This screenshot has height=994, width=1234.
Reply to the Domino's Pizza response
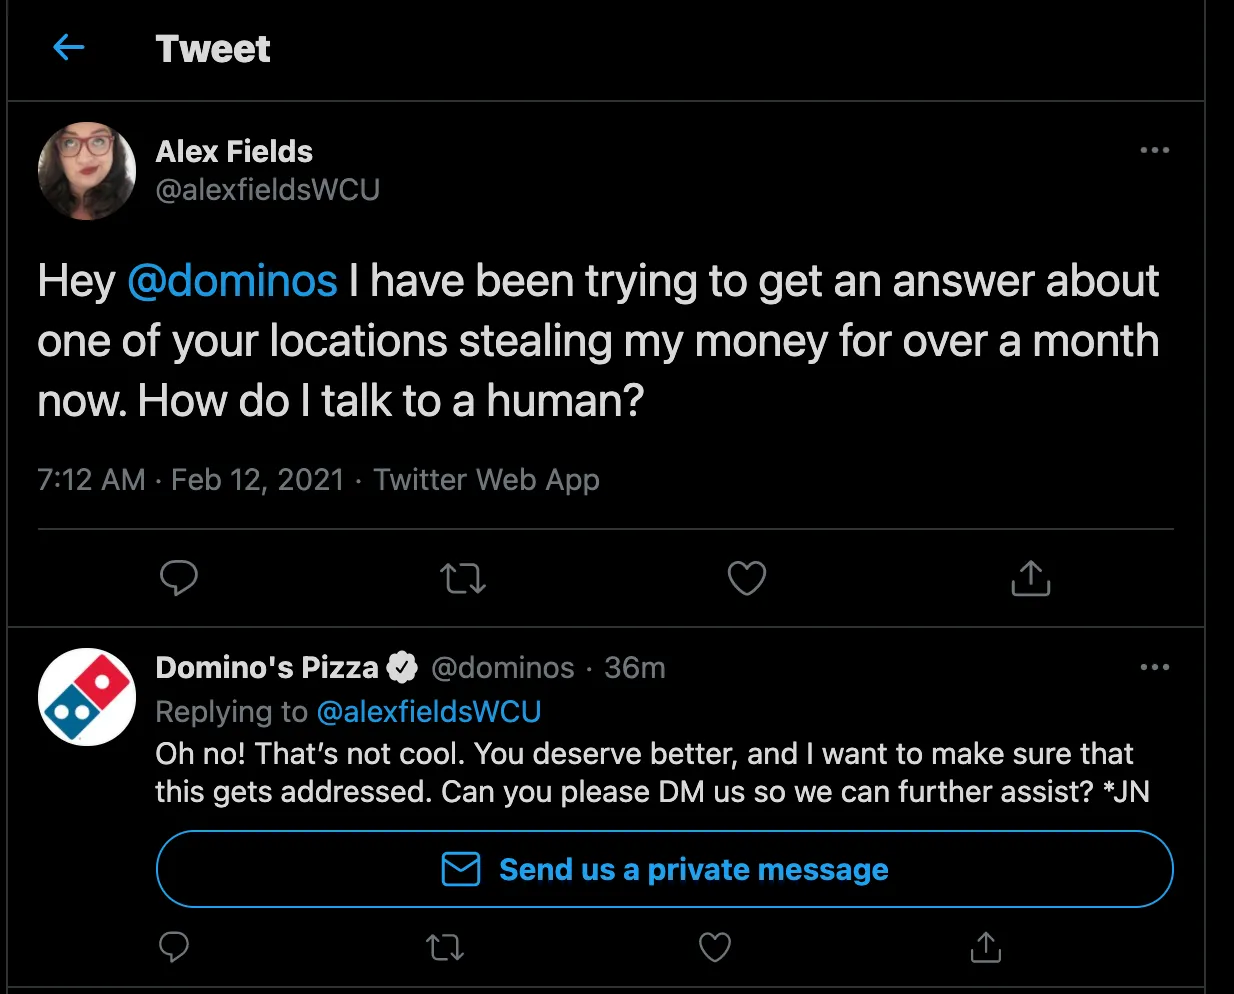pyautogui.click(x=174, y=947)
